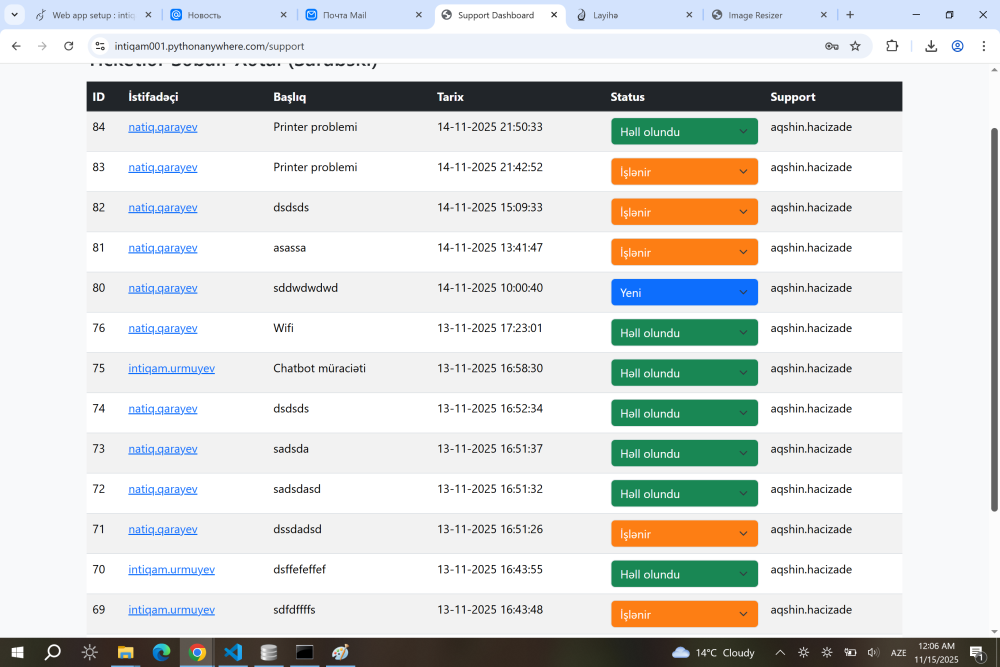
Task: Open the browser Downloads icon
Action: (930, 46)
